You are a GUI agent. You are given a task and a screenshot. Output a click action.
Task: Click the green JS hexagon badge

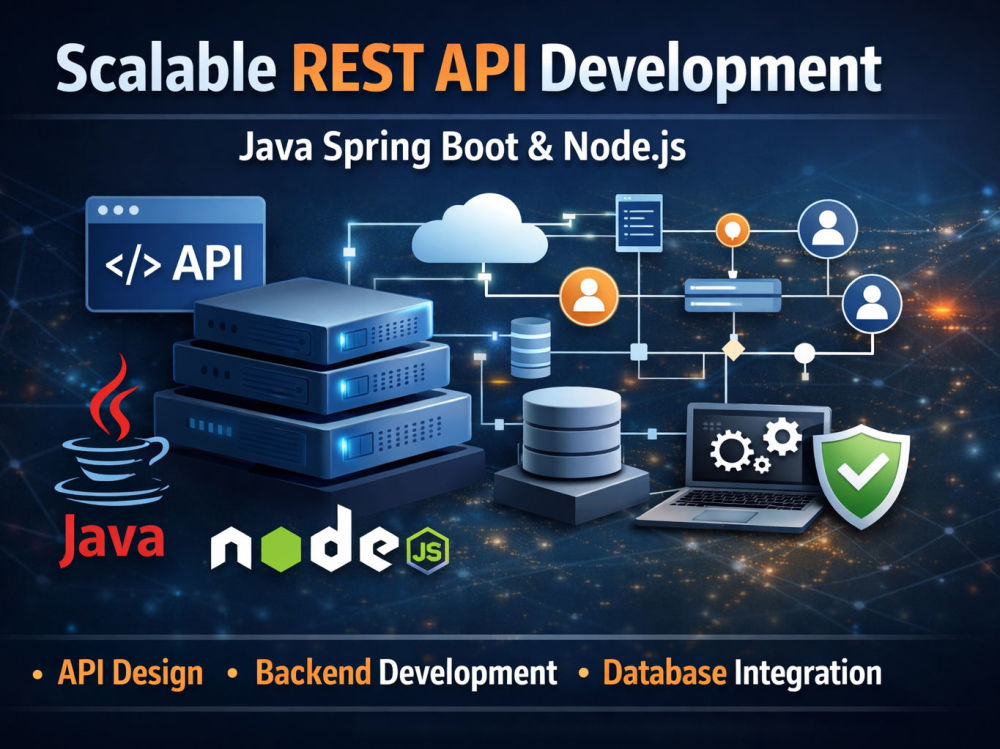coord(428,551)
